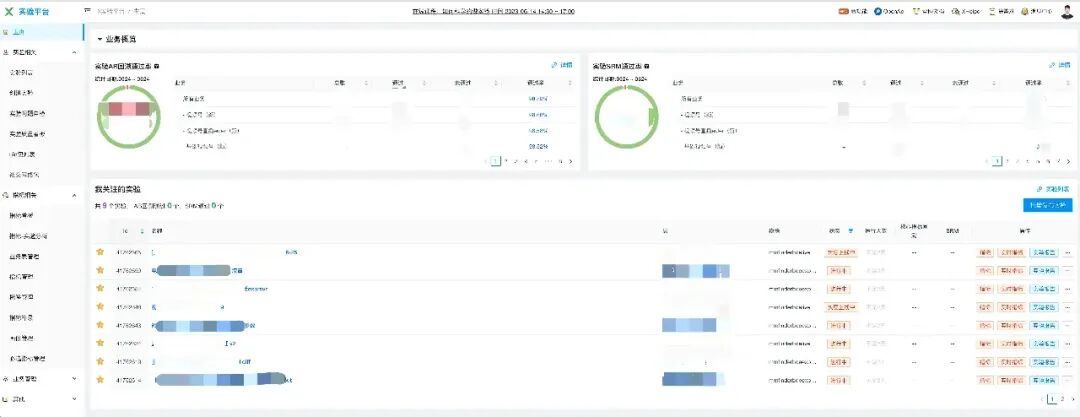Unstar the second followed experiment row

click(100, 270)
